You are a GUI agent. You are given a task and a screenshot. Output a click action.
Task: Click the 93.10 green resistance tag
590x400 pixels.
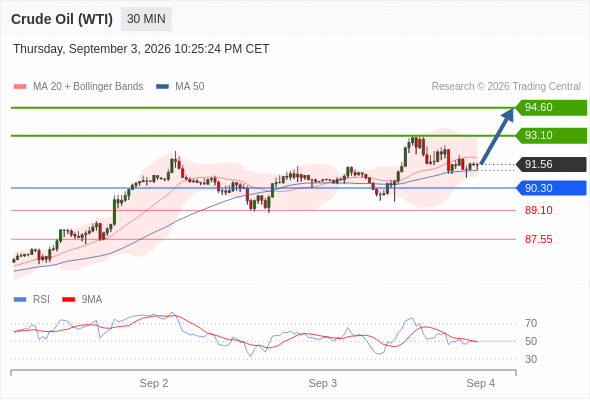coord(551,135)
